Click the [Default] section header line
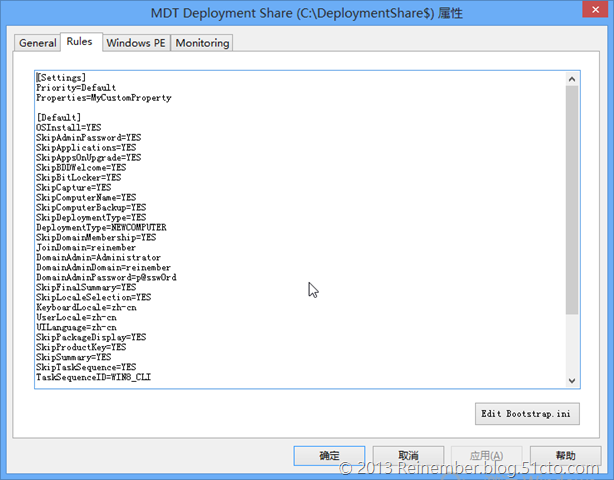Viewport: 614px width, 480px height. coord(59,117)
